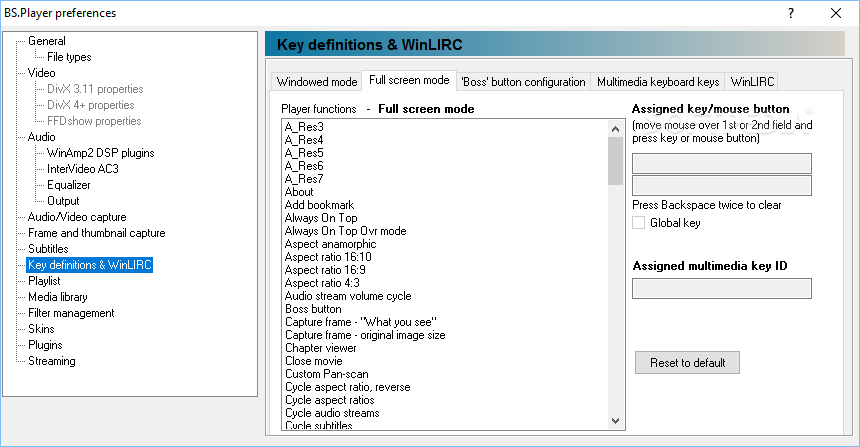Open the Help question mark button
The image size is (860, 447).
point(790,13)
